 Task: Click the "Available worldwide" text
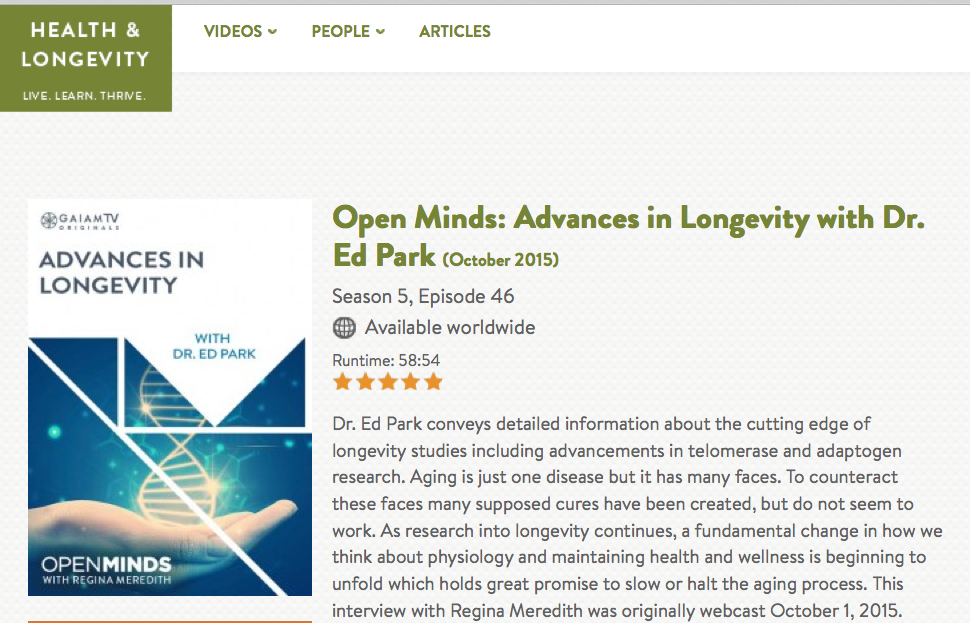(x=450, y=327)
